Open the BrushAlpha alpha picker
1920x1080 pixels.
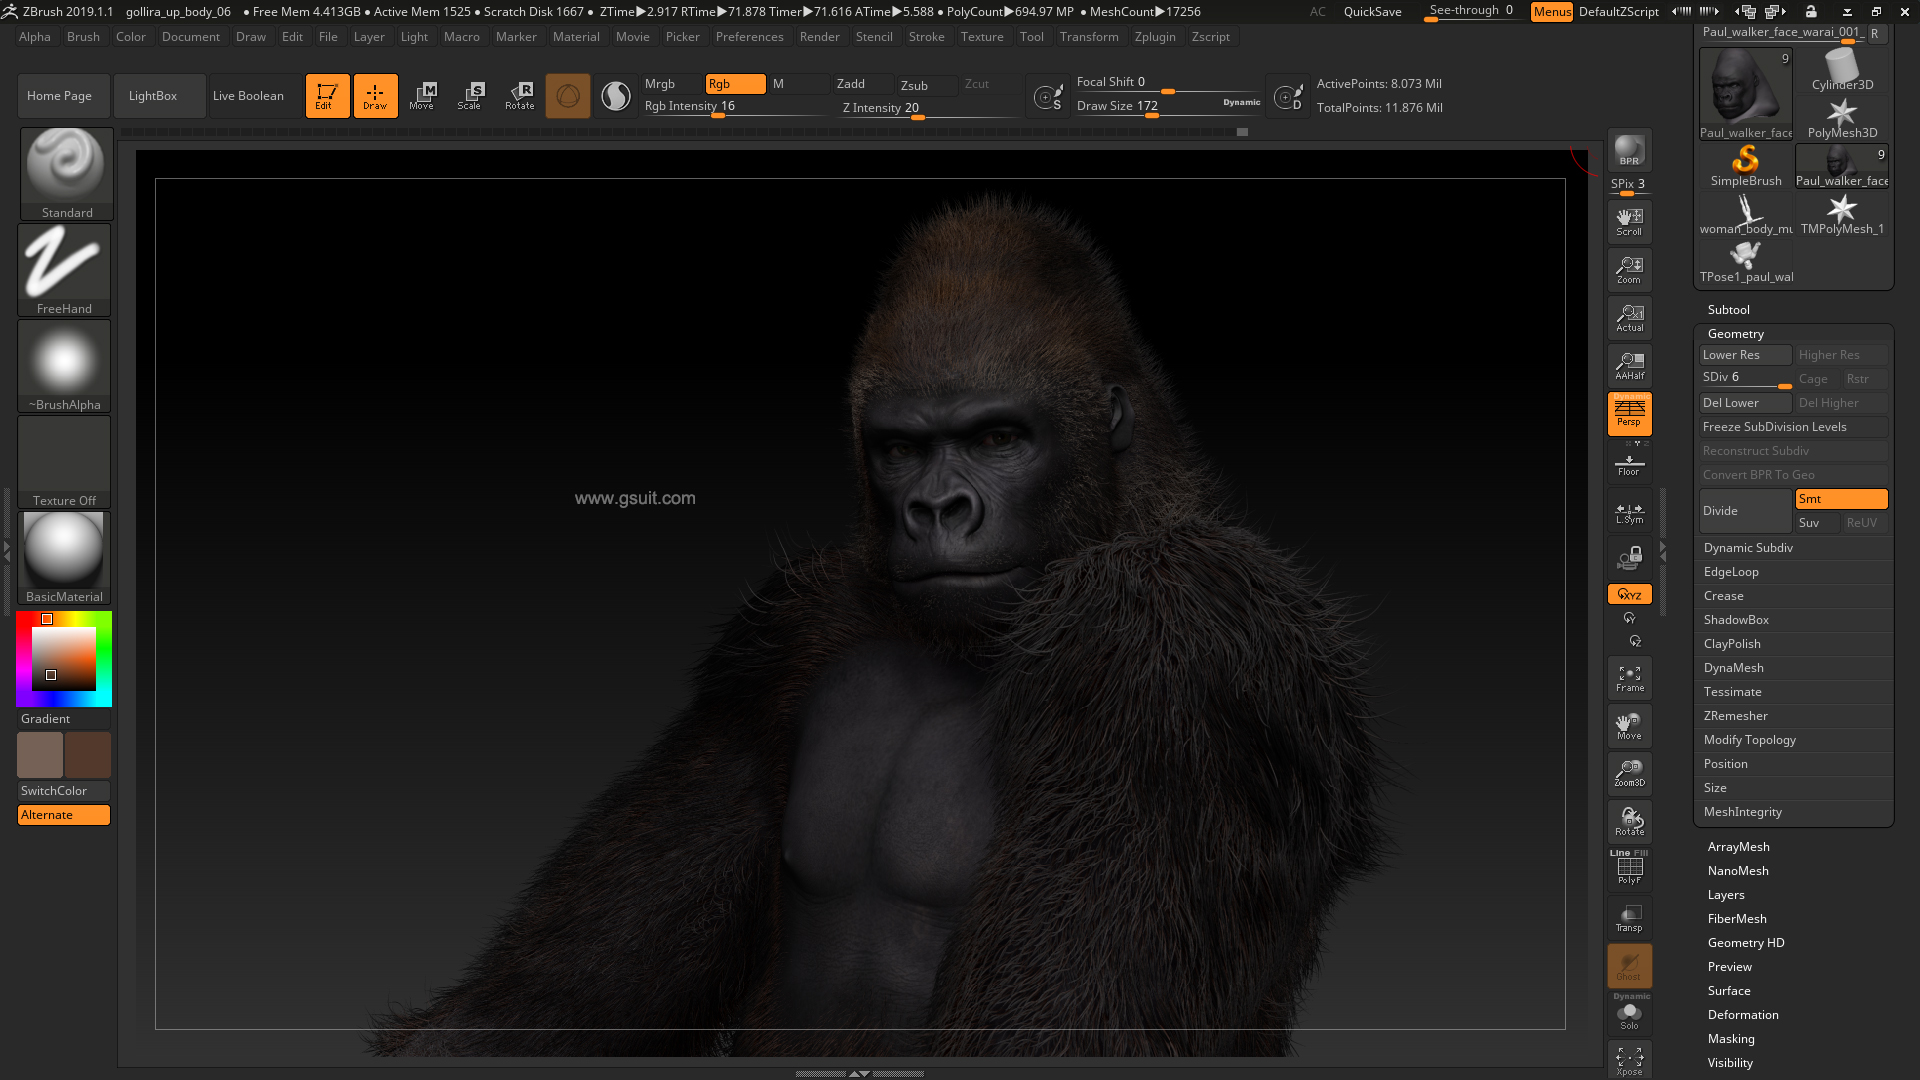click(64, 366)
